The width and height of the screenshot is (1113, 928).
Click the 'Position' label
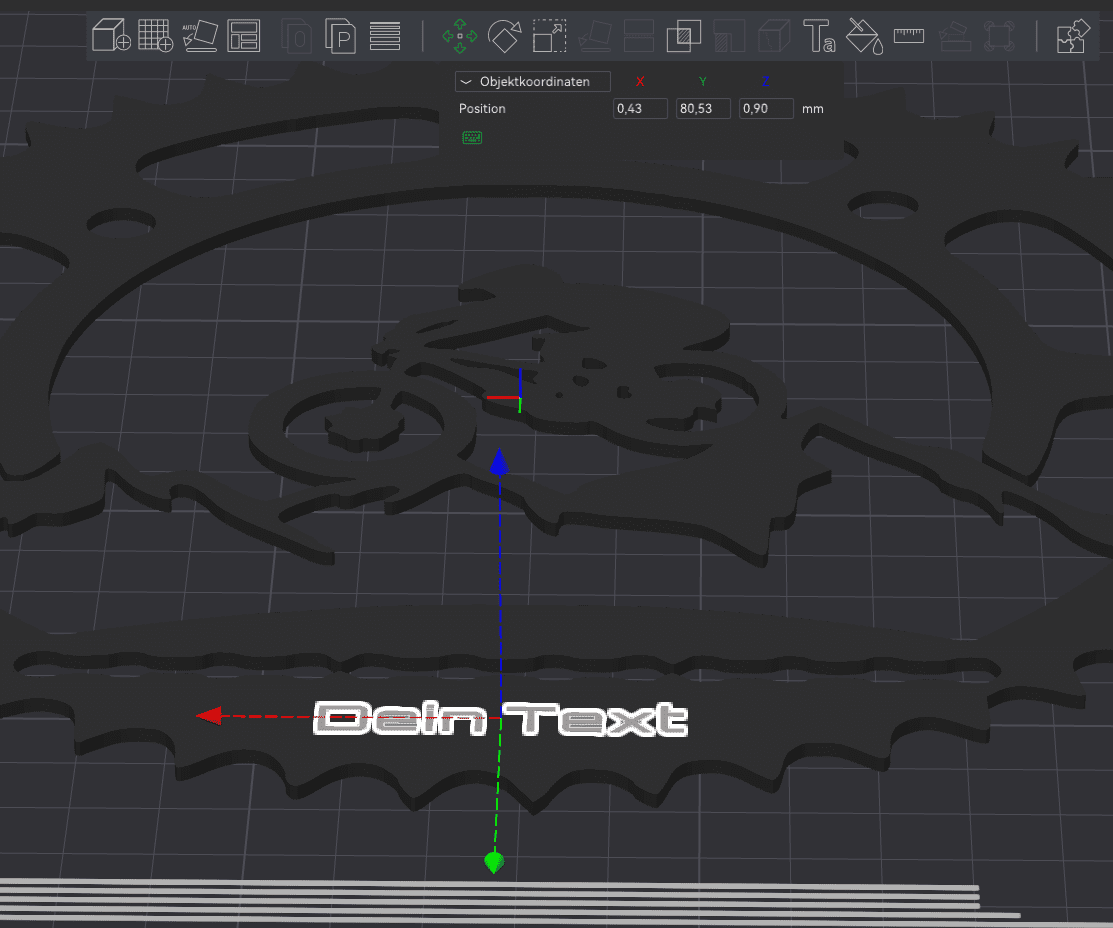pyautogui.click(x=482, y=109)
